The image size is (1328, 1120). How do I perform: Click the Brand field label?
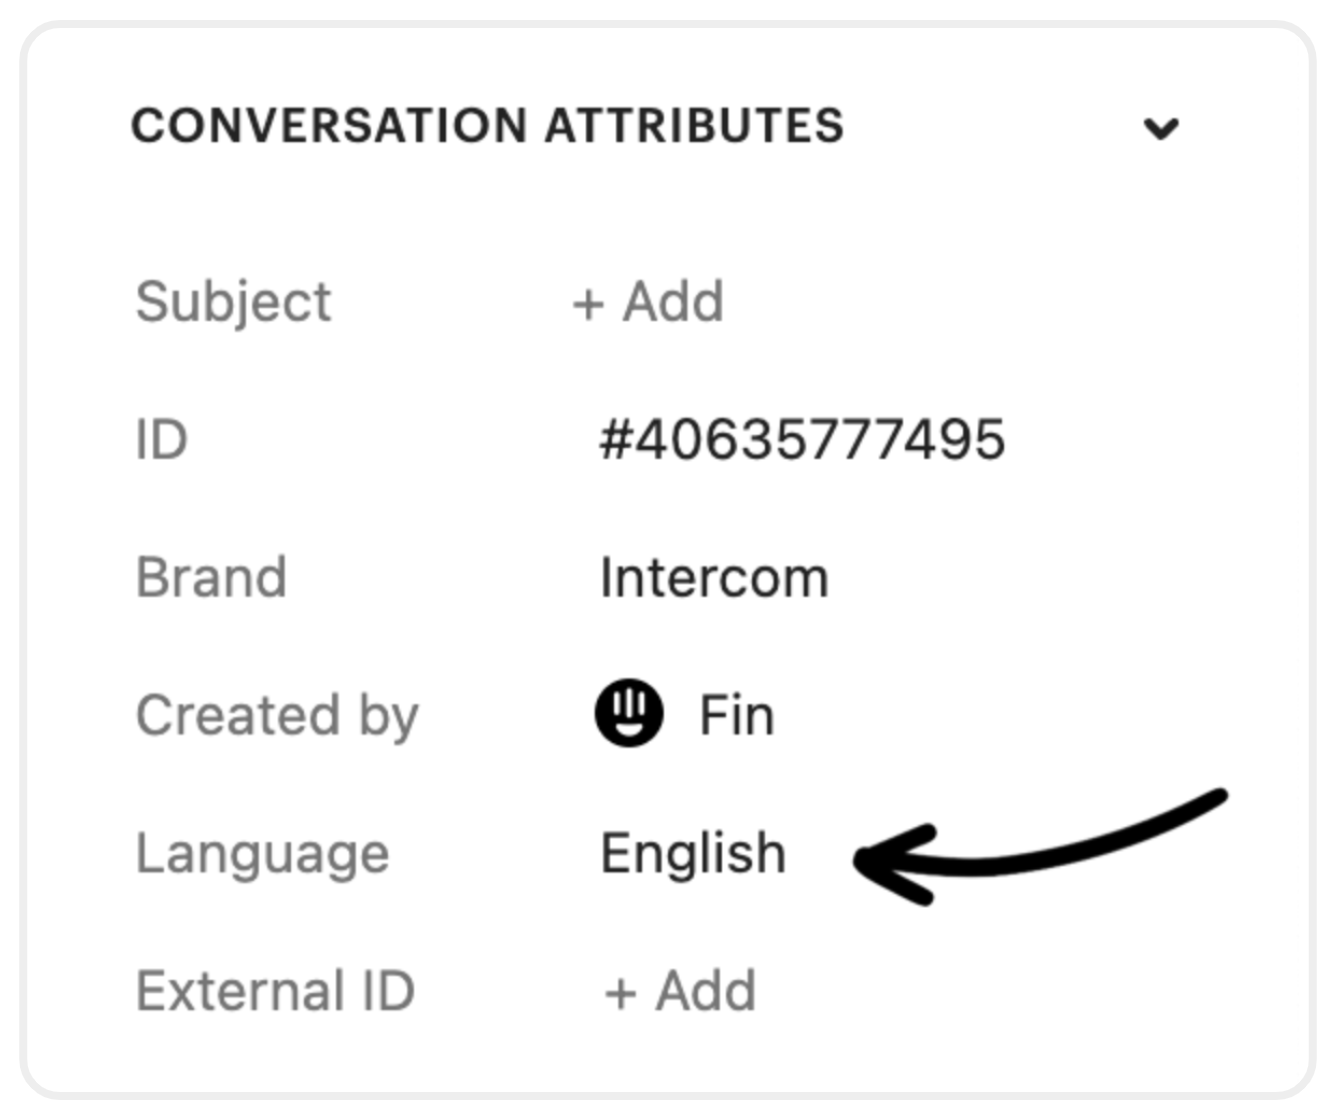211,578
